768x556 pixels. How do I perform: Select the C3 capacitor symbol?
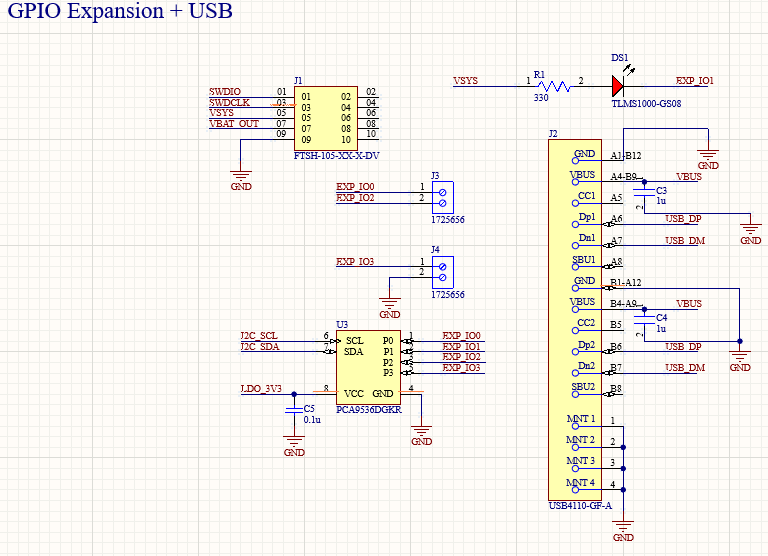pos(644,192)
